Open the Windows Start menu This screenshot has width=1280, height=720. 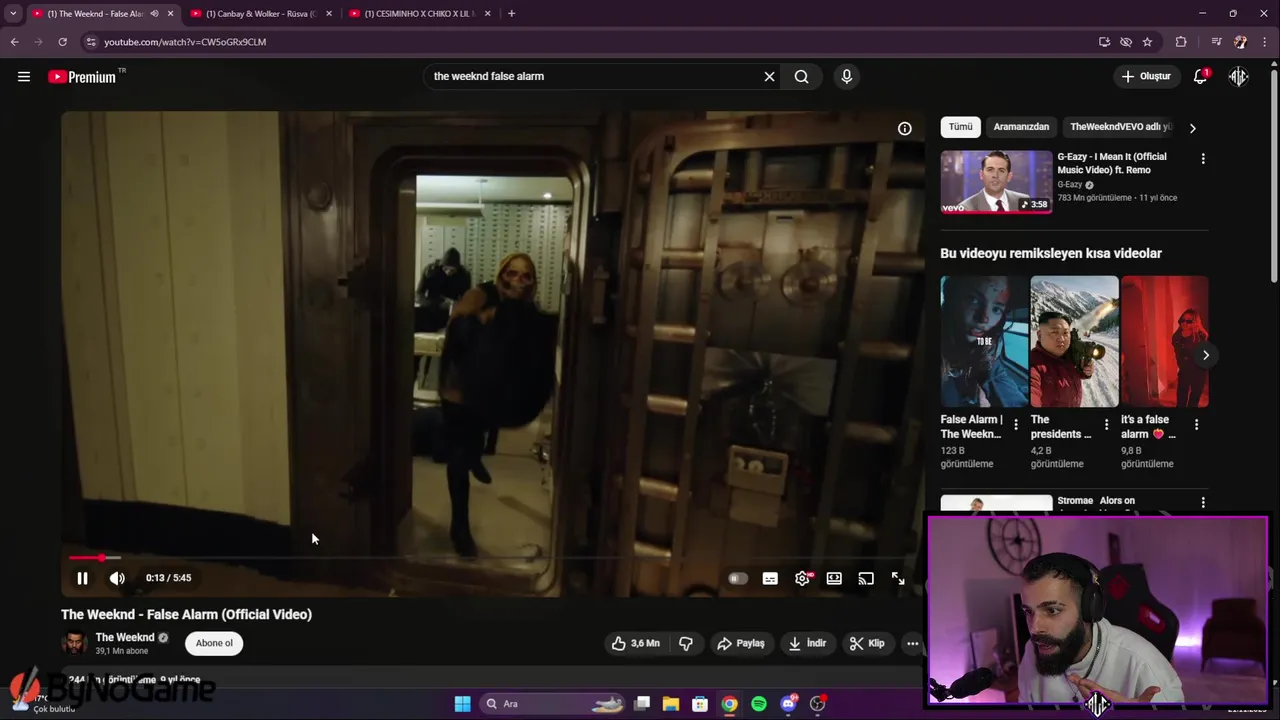(x=462, y=704)
